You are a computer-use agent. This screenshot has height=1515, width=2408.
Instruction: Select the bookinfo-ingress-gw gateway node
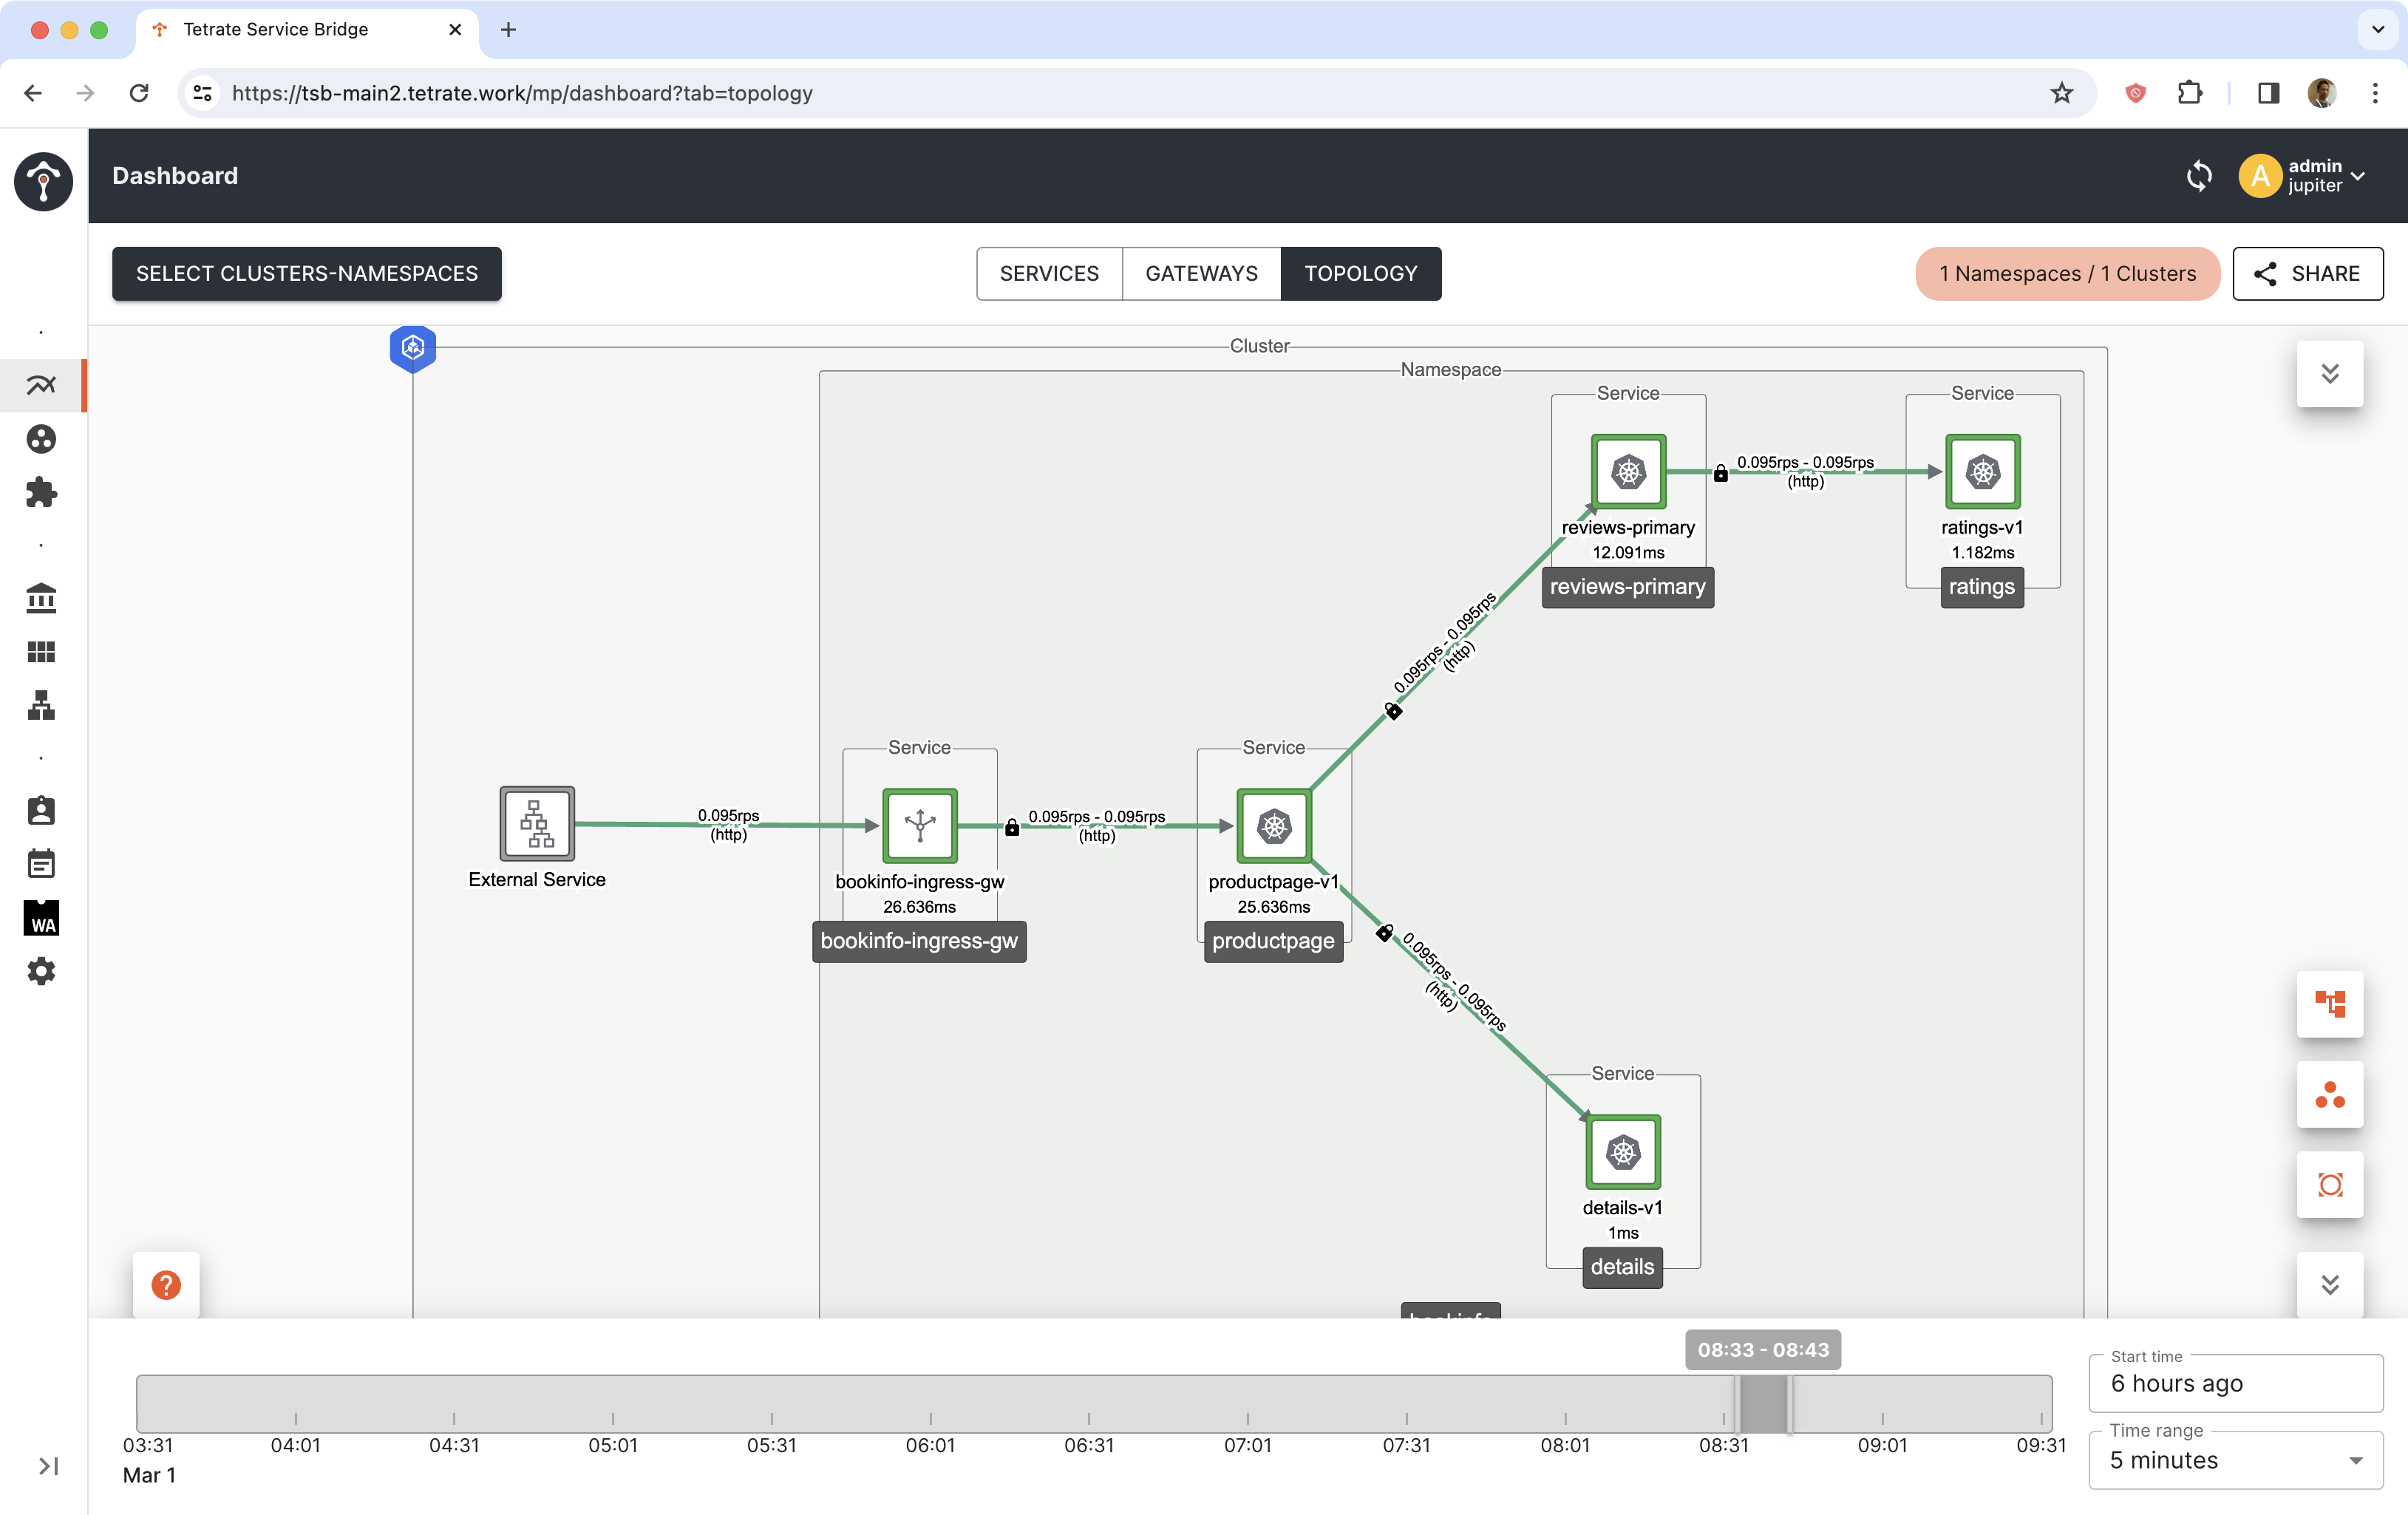click(x=919, y=825)
